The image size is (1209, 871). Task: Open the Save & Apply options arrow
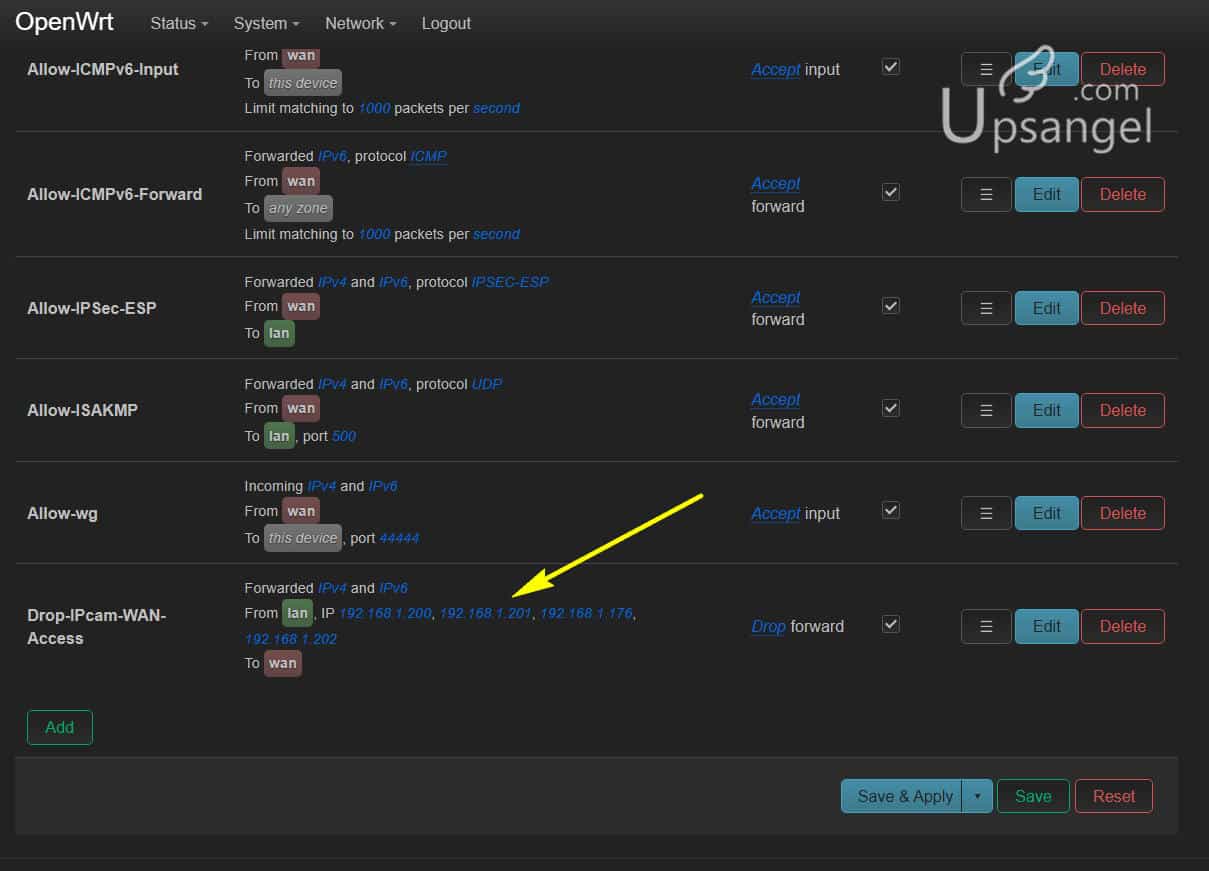pos(977,797)
